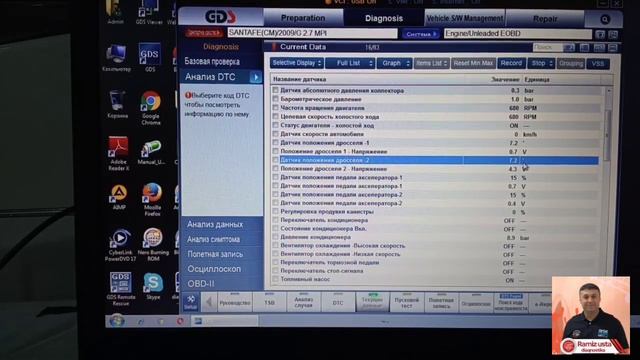Open the Selective Display dropdown
640x360 pixels.
[296, 63]
